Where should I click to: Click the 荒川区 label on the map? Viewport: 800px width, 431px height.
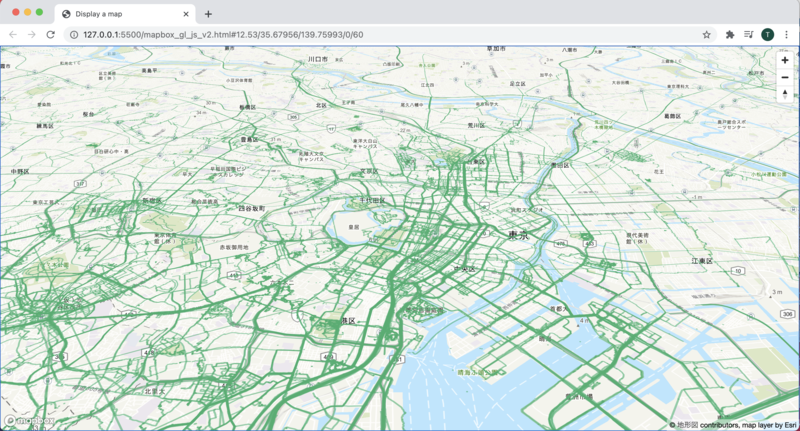click(476, 125)
